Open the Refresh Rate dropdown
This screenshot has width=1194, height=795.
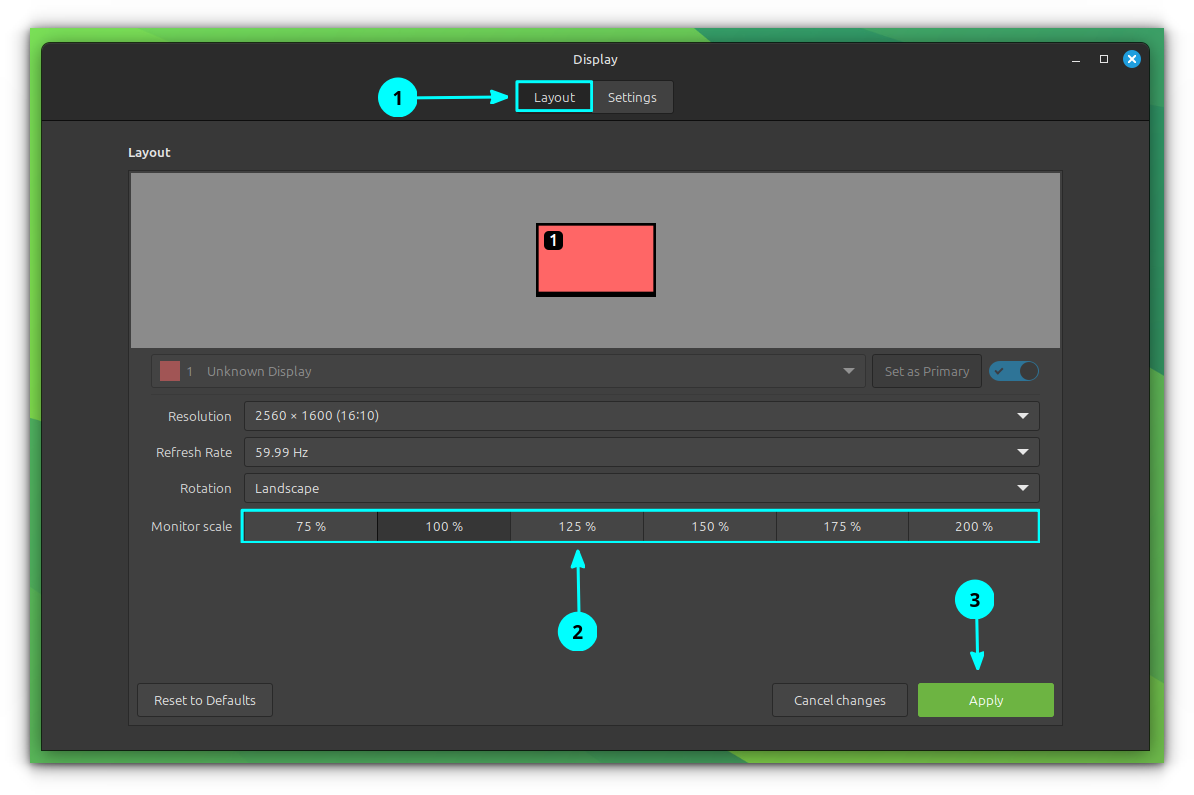(x=641, y=452)
